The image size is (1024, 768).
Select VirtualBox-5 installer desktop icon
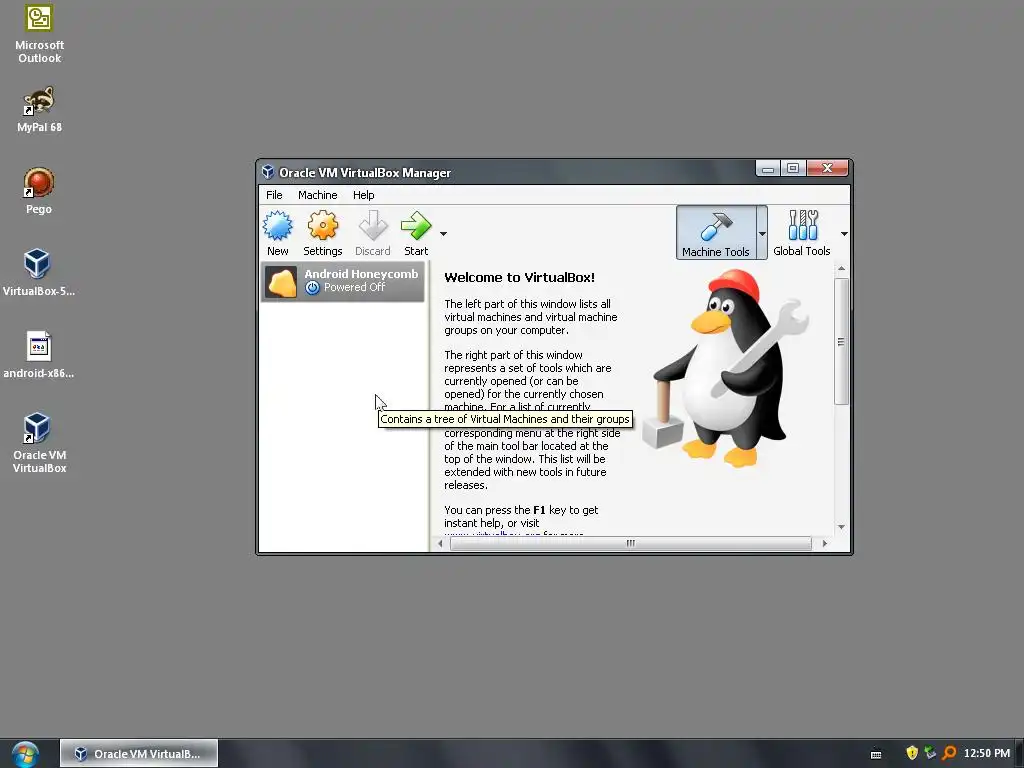(x=39, y=272)
